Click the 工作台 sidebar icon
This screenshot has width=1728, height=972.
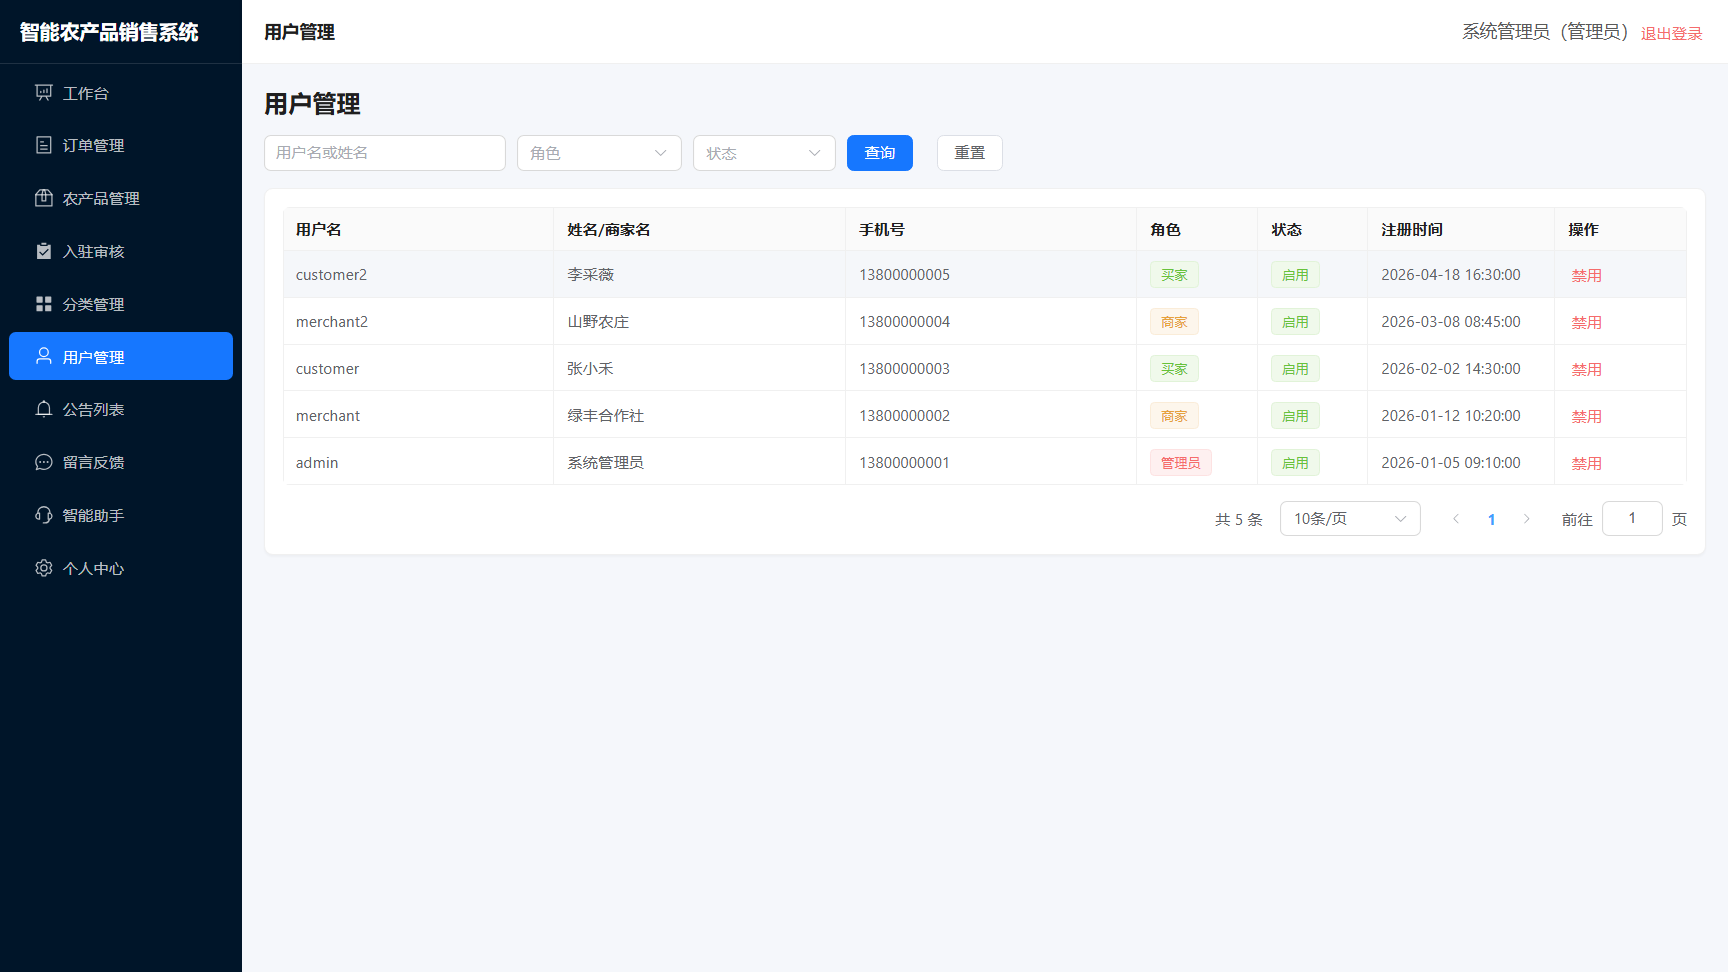pos(44,93)
